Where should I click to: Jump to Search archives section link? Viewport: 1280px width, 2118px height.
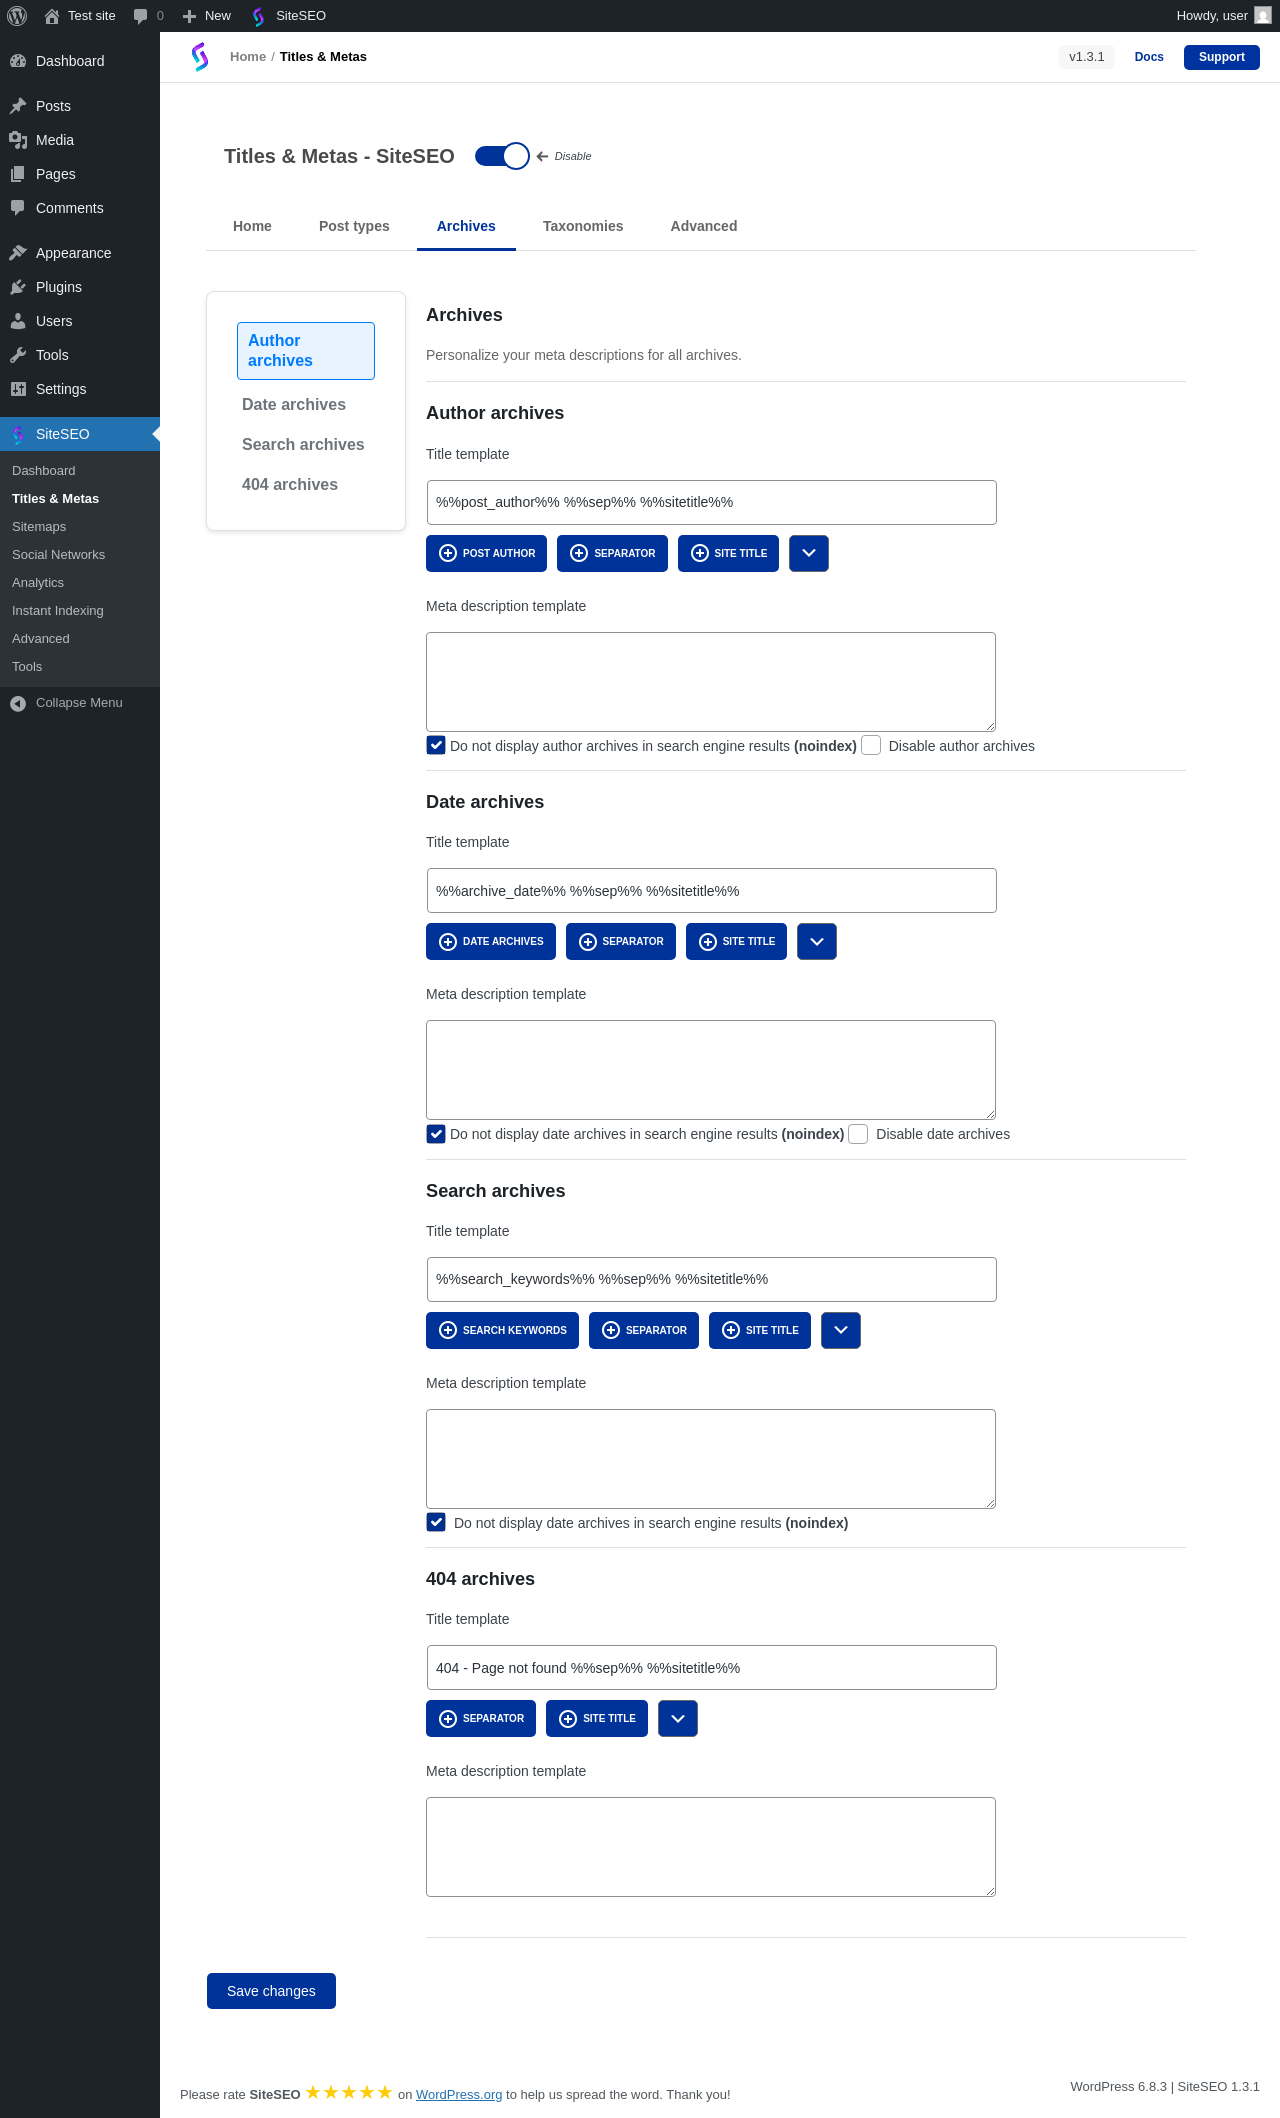tap(303, 444)
